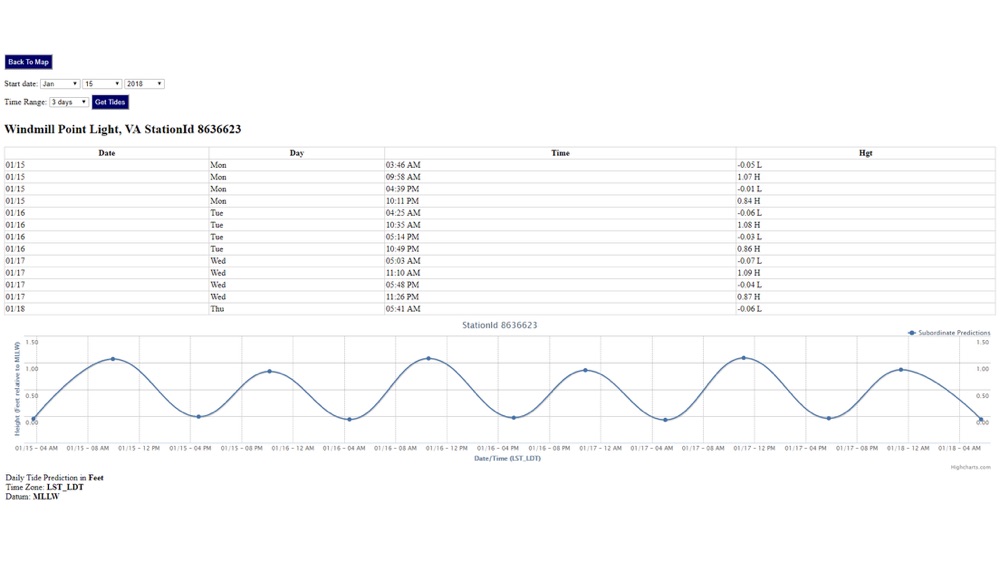Image resolution: width=1000 pixels, height=563 pixels.
Task: Click the 01/15 04:39 PM low tide chart point
Action: pos(199,416)
